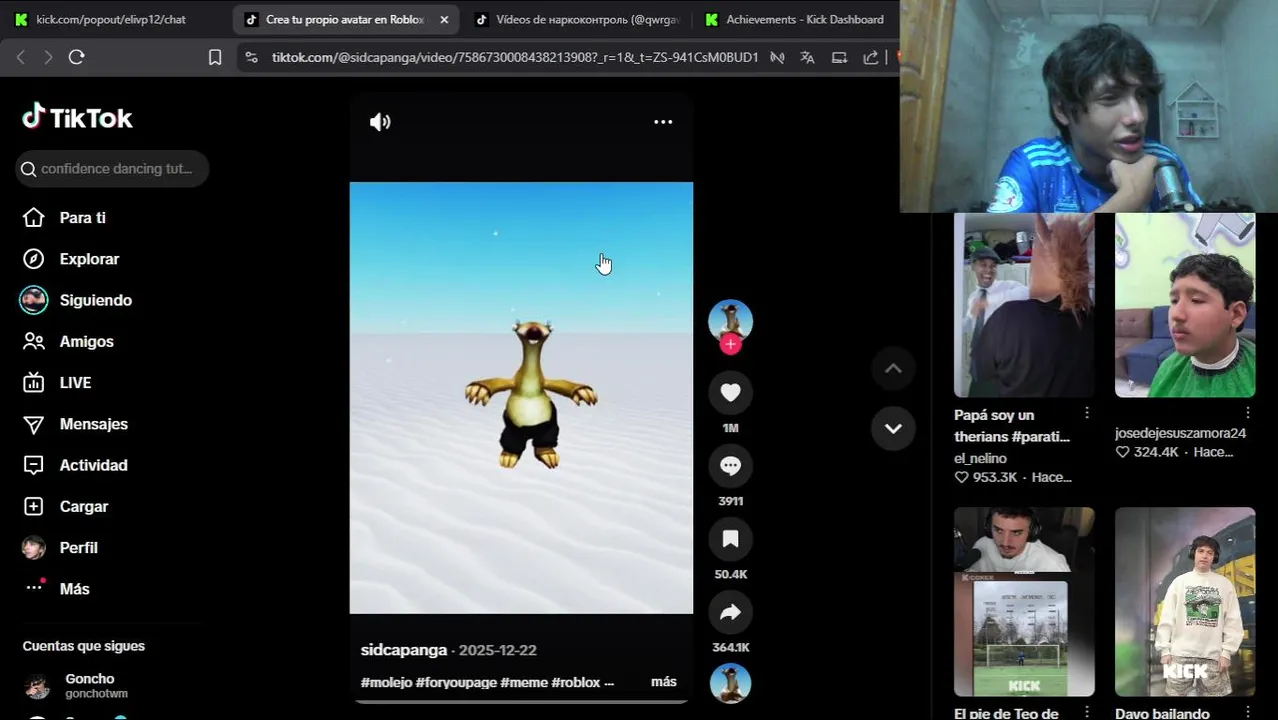Open josedejesuszamora24's video thumbnail

pyautogui.click(x=1185, y=305)
